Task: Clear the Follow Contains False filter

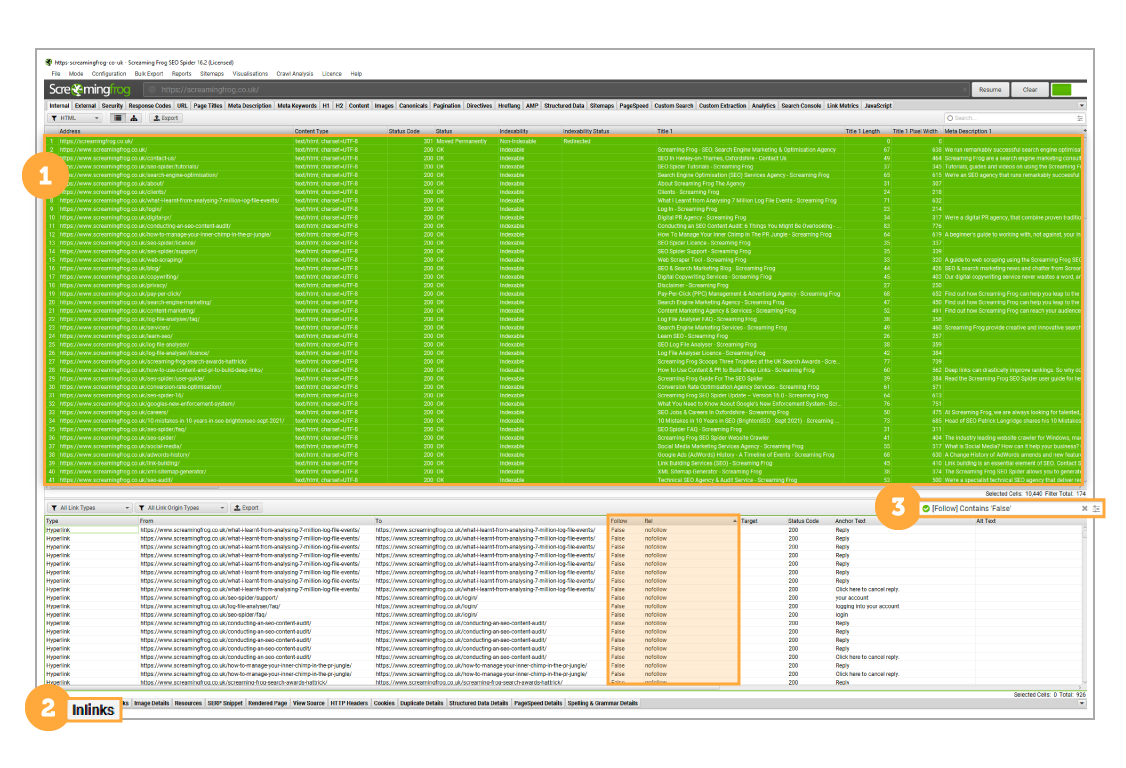Action: coord(1084,509)
